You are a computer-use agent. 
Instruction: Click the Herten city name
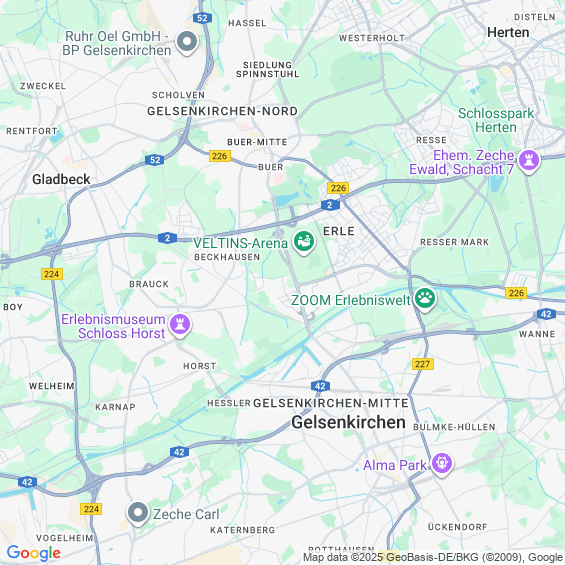pos(508,32)
